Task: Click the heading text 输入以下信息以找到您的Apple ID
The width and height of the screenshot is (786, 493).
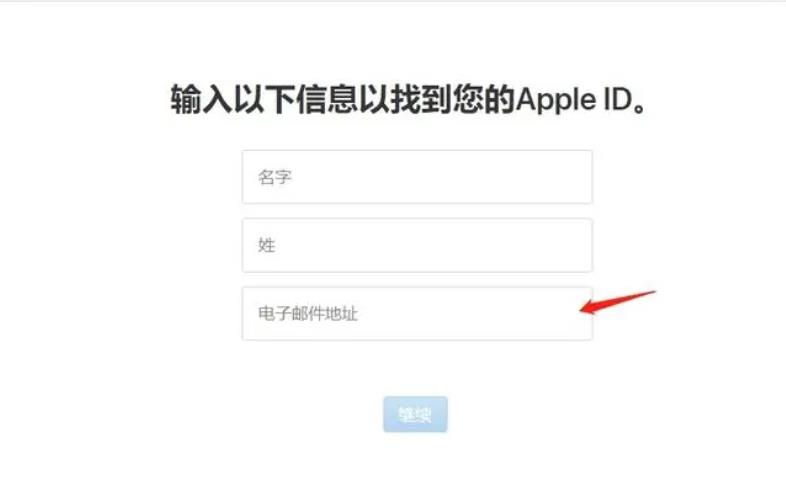Action: pyautogui.click(x=409, y=99)
